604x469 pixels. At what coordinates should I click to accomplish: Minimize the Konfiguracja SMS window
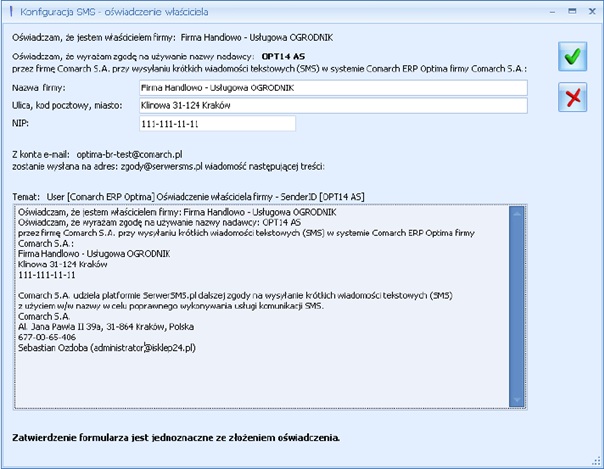(552, 12)
